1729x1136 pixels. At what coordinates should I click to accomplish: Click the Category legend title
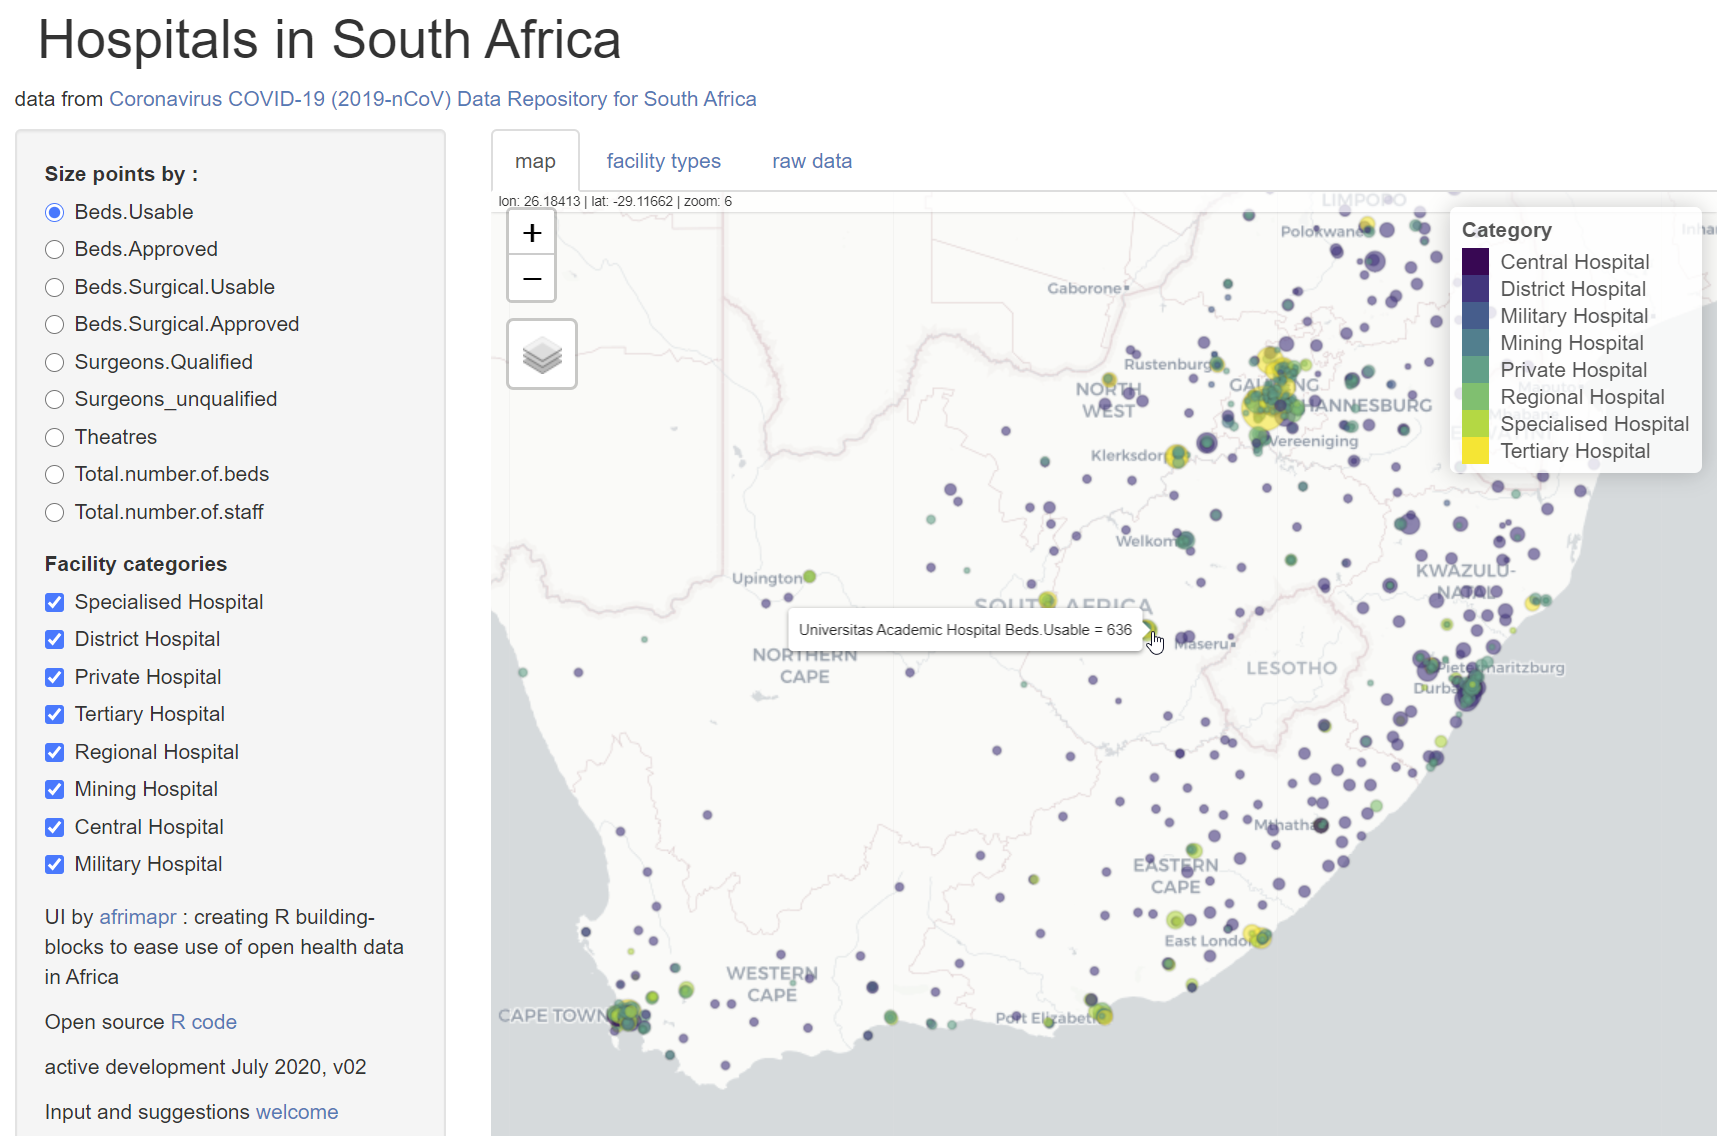click(1506, 230)
